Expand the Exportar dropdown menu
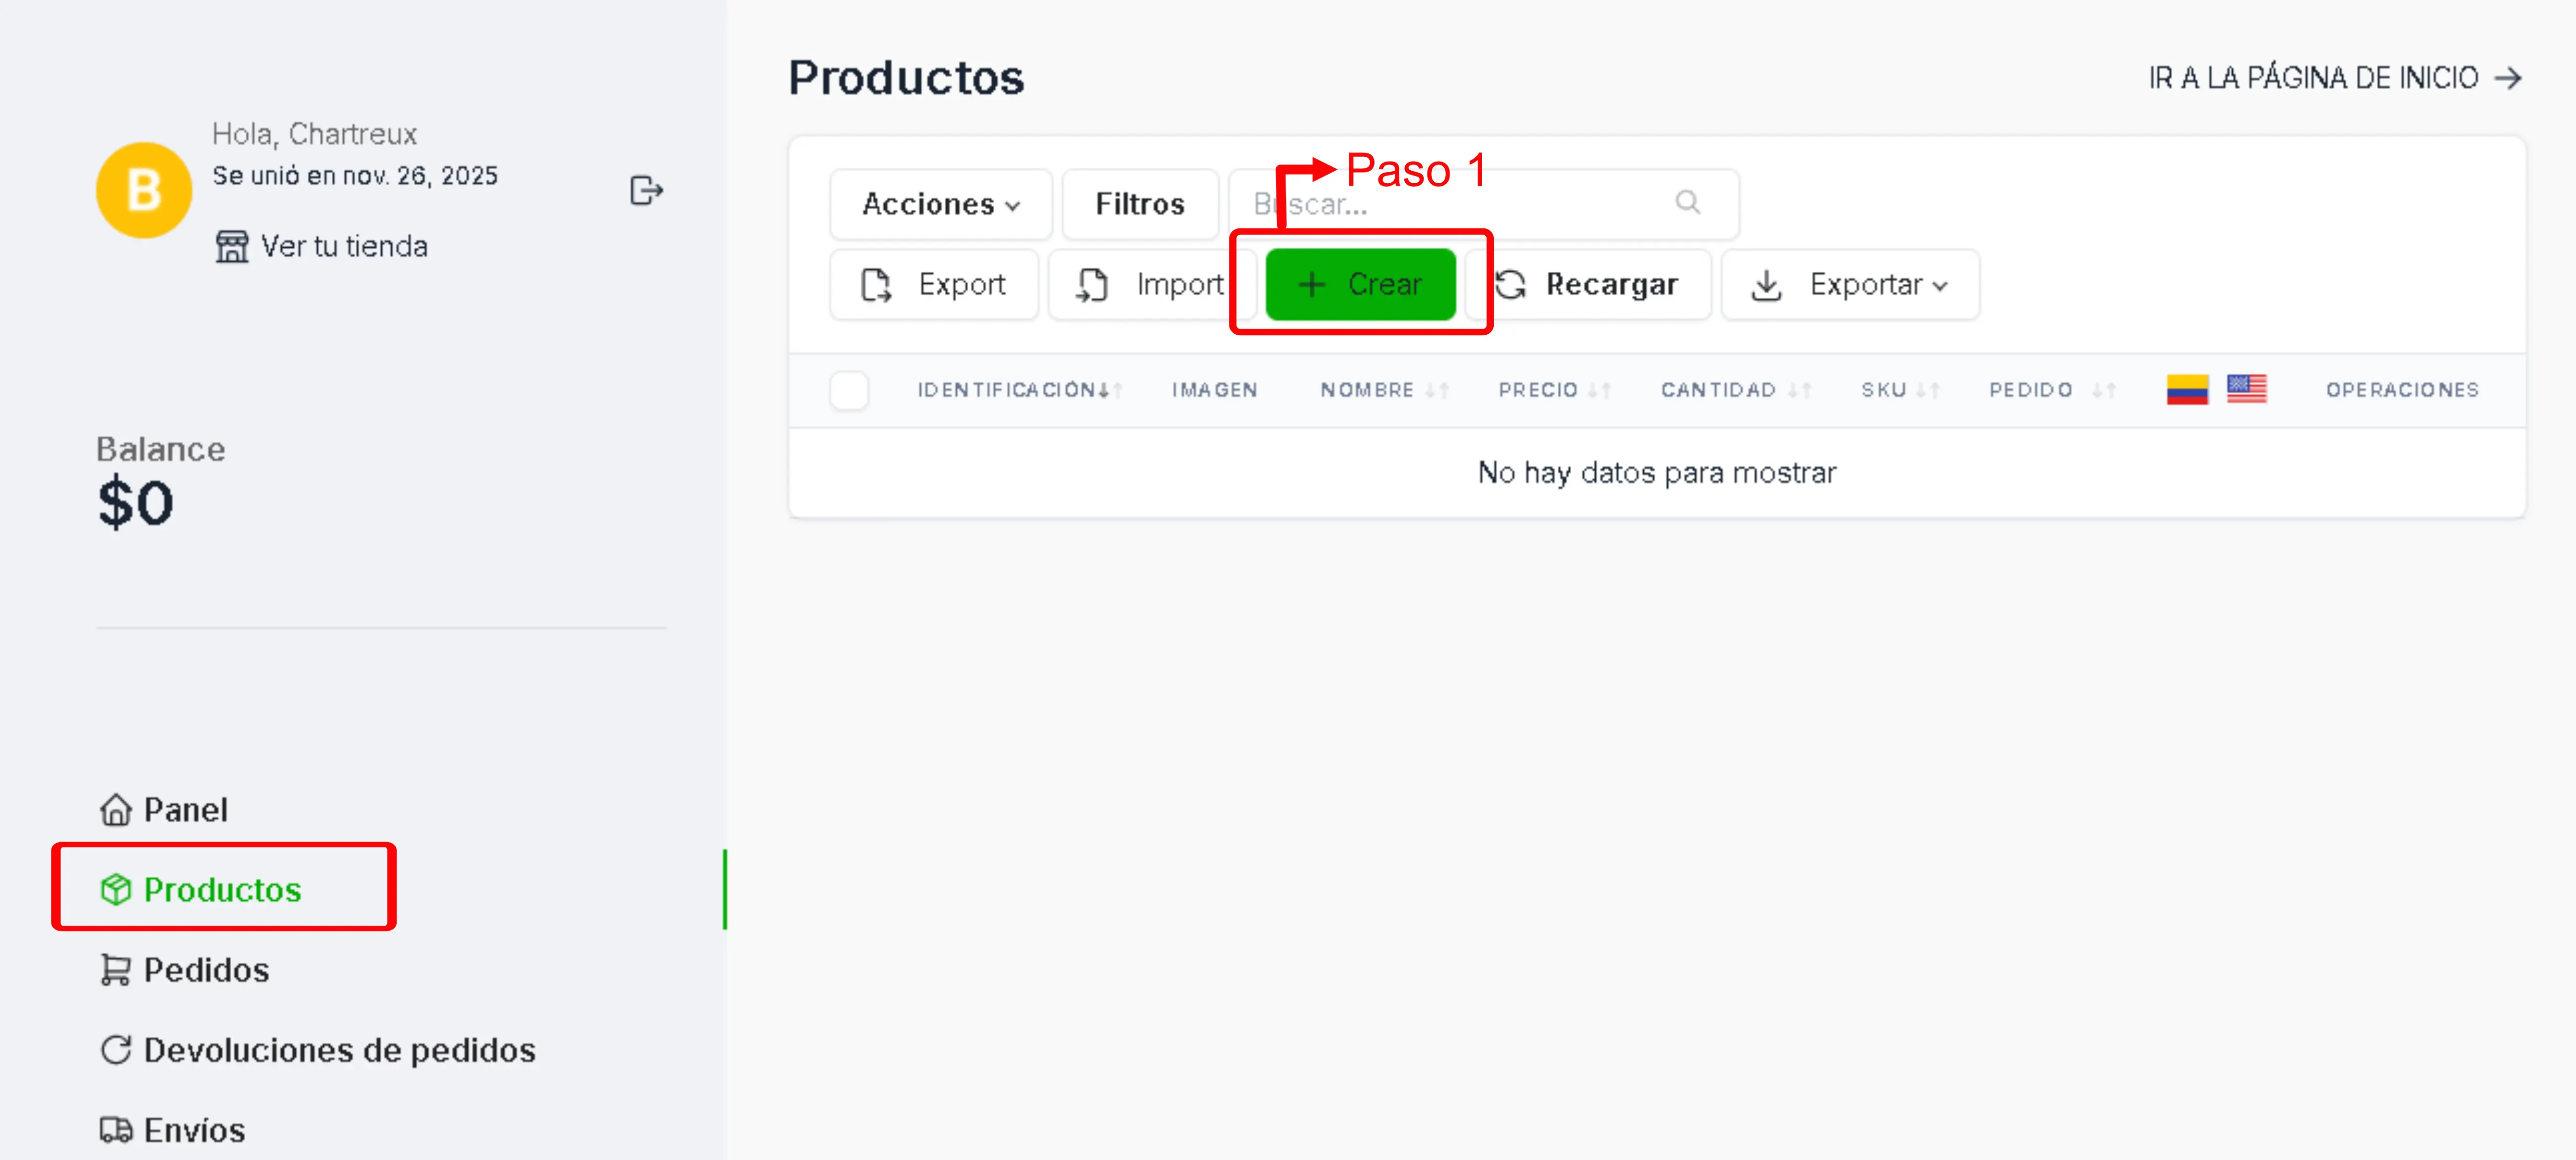 click(1849, 285)
